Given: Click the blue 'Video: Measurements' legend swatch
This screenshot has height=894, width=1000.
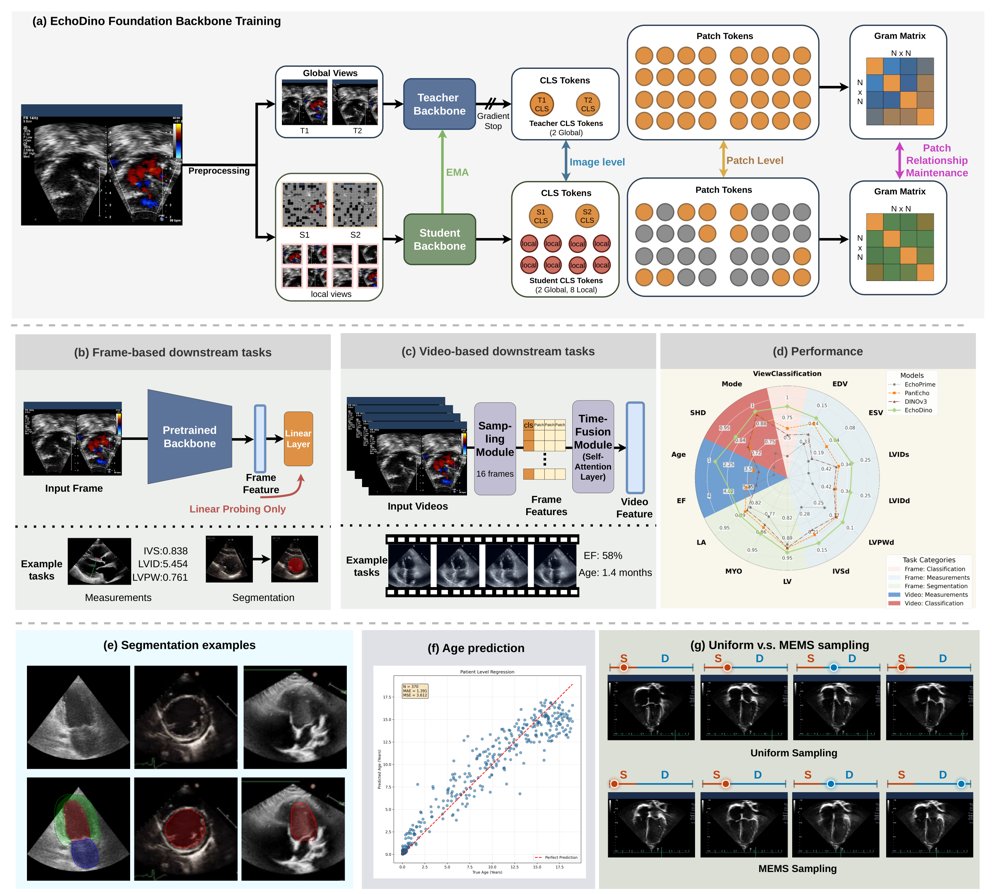Looking at the screenshot, I should (894, 595).
